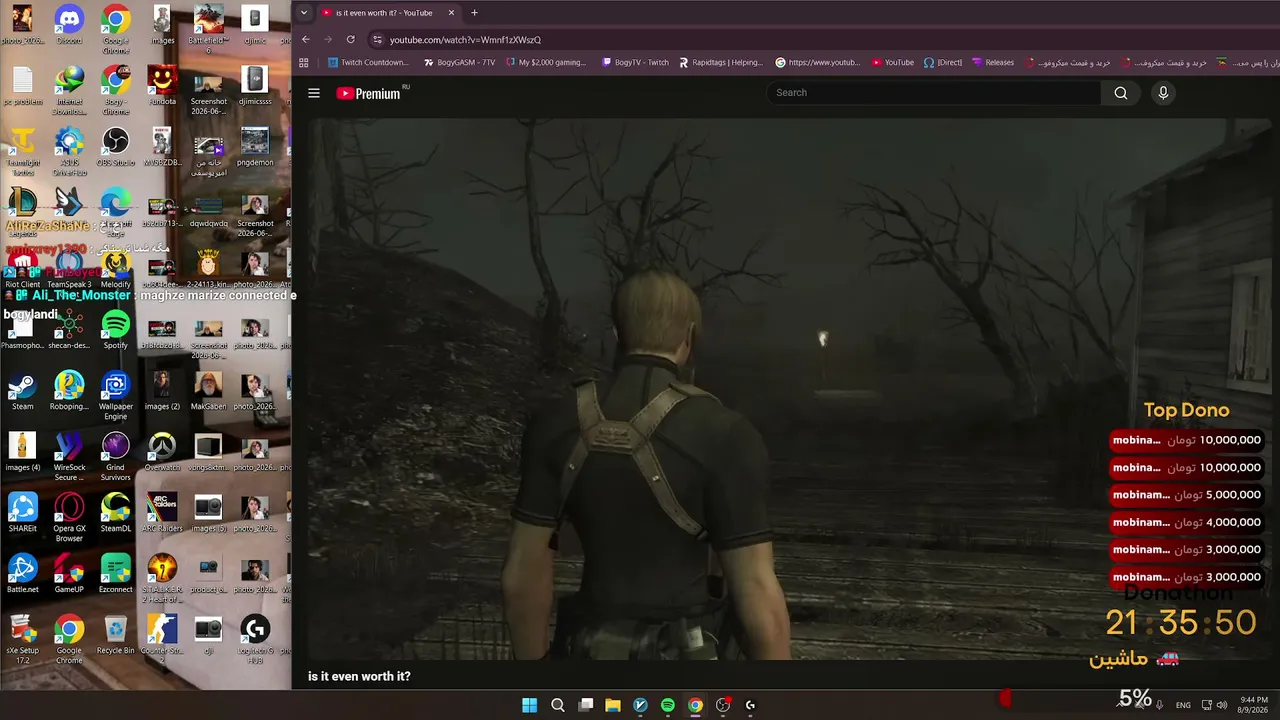Select the Spotify desktop shortcut
Screen dimensions: 1280x720
click(115, 330)
